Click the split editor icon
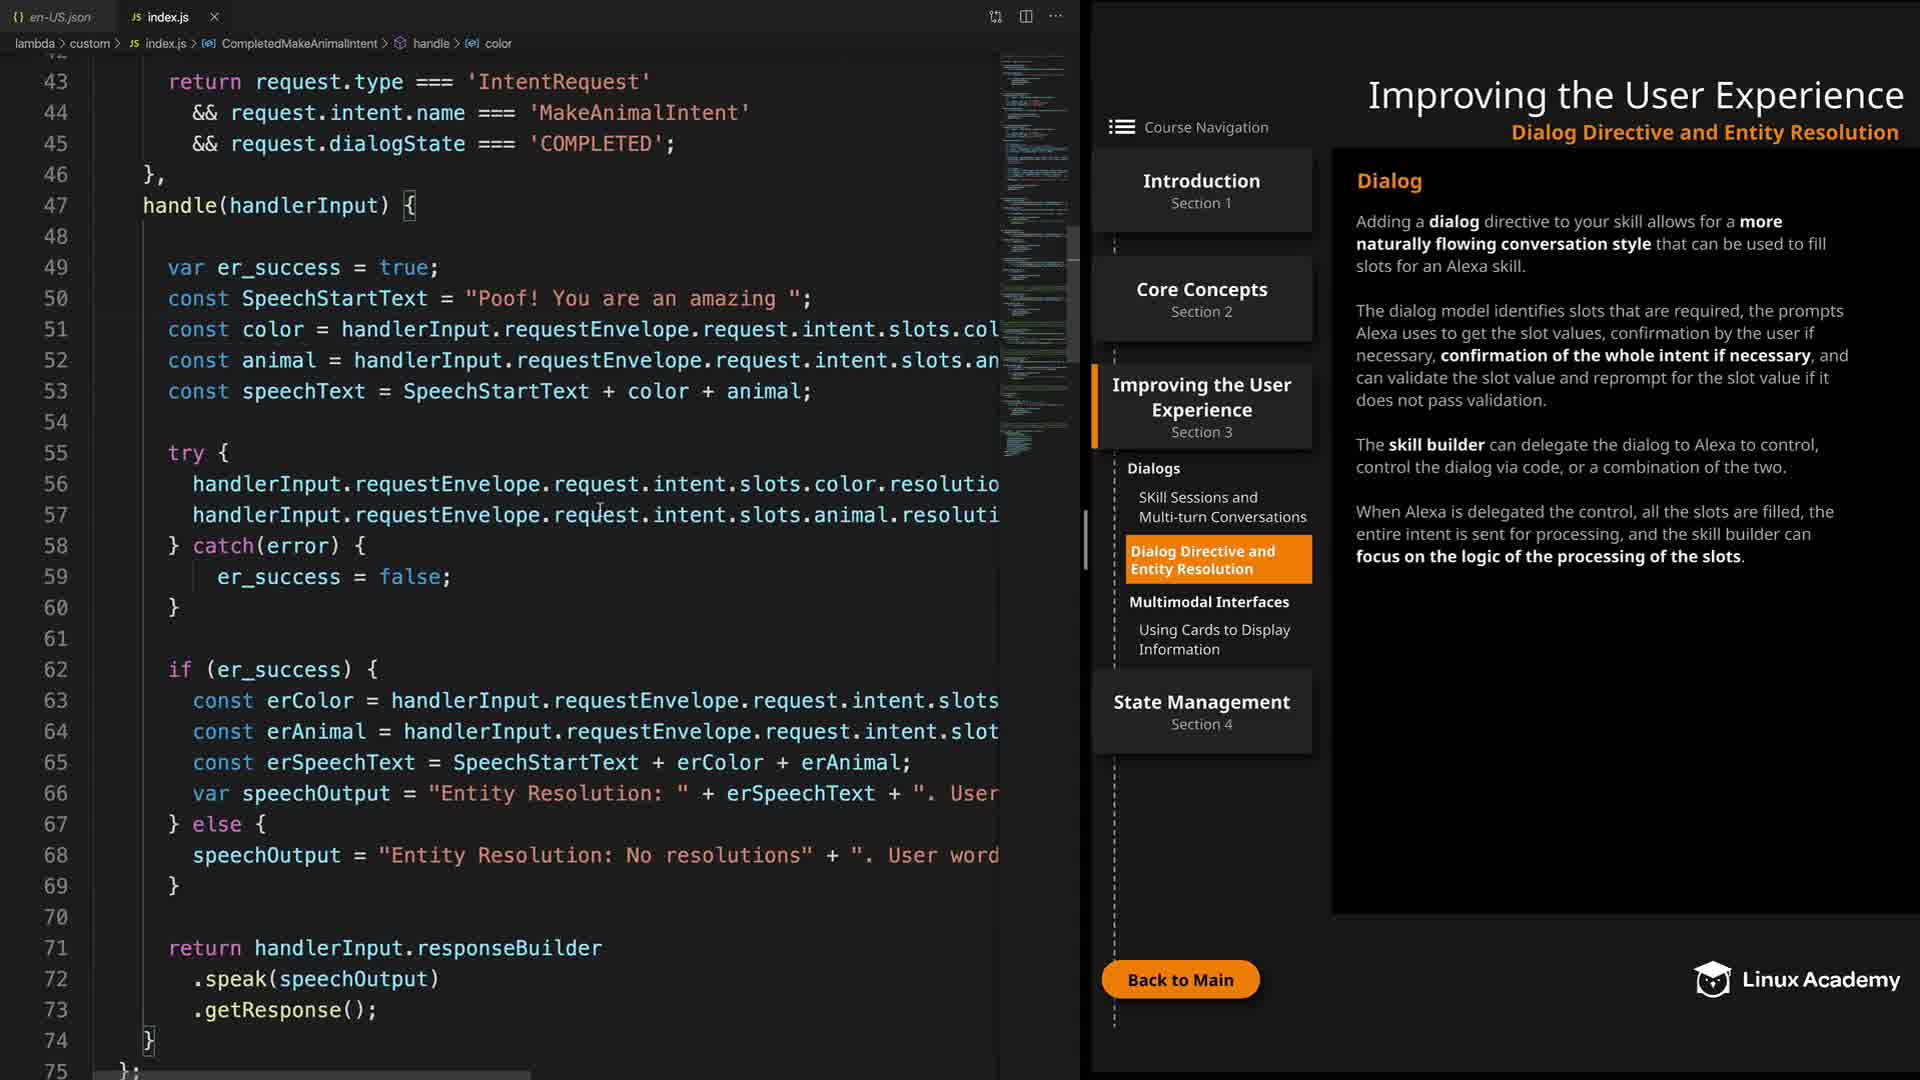 click(x=1026, y=17)
